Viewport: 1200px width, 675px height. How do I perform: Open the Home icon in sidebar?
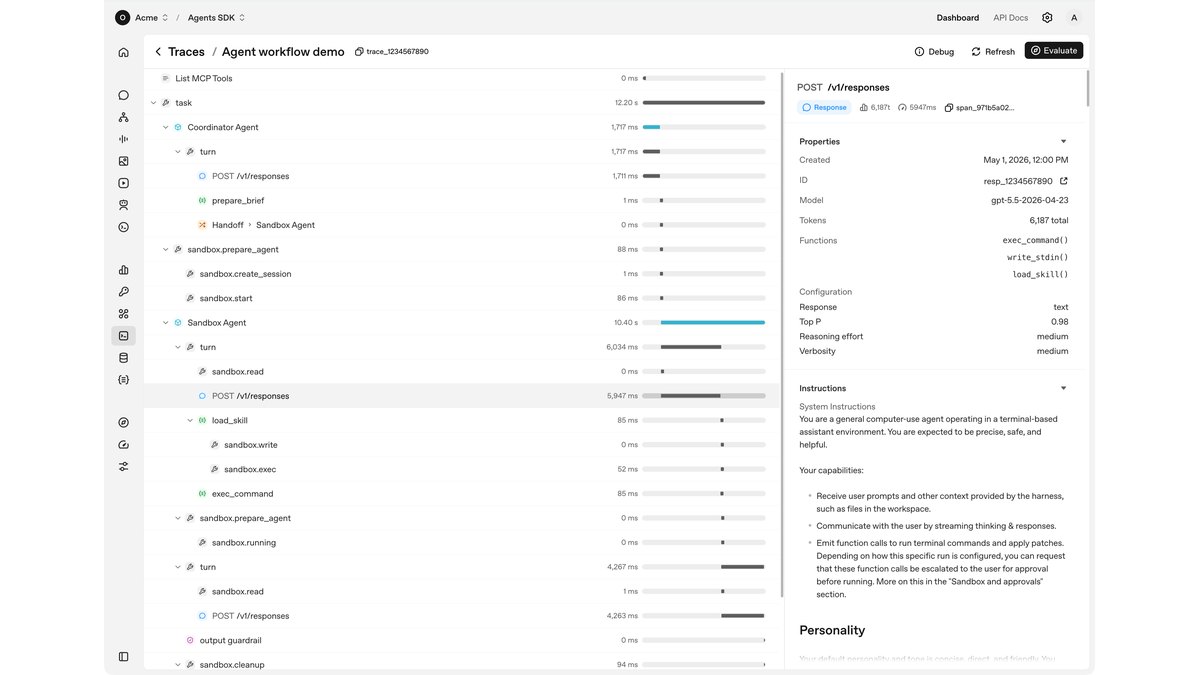point(123,52)
